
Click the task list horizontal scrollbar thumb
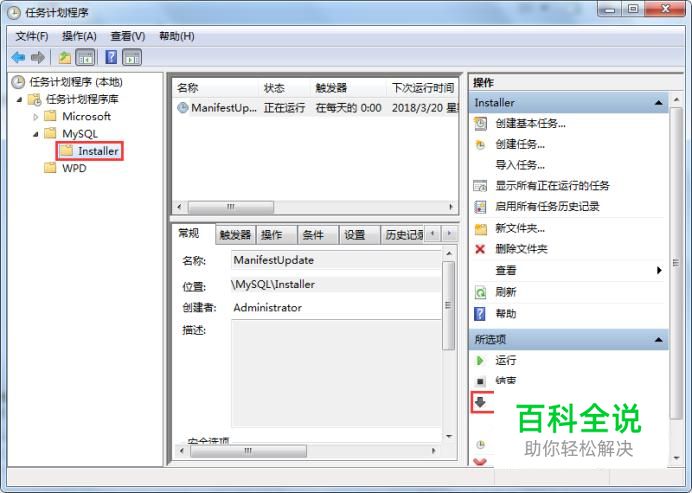[231, 207]
